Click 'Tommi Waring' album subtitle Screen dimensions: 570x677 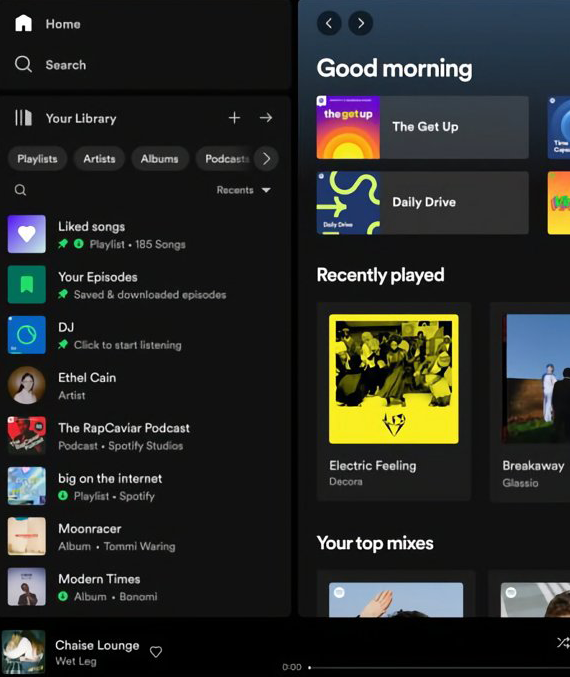pos(139,547)
